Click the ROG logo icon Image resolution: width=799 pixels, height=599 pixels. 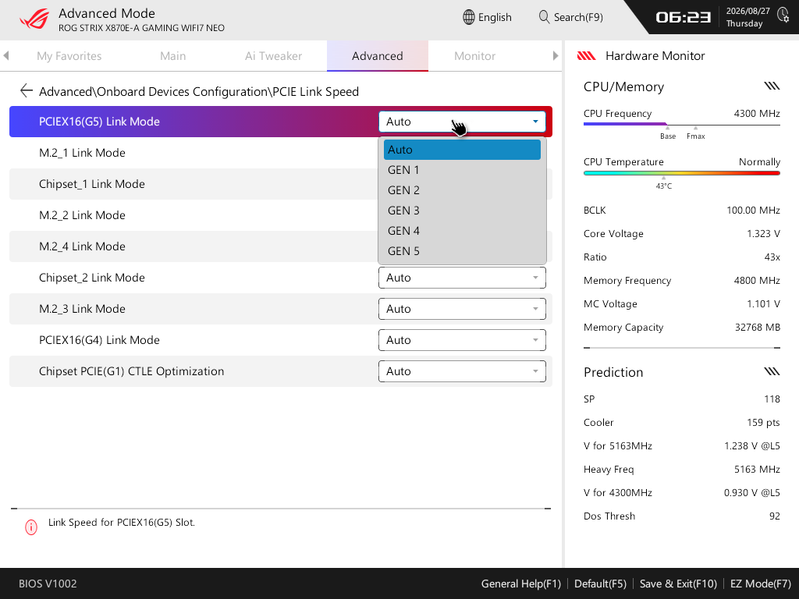(x=34, y=19)
